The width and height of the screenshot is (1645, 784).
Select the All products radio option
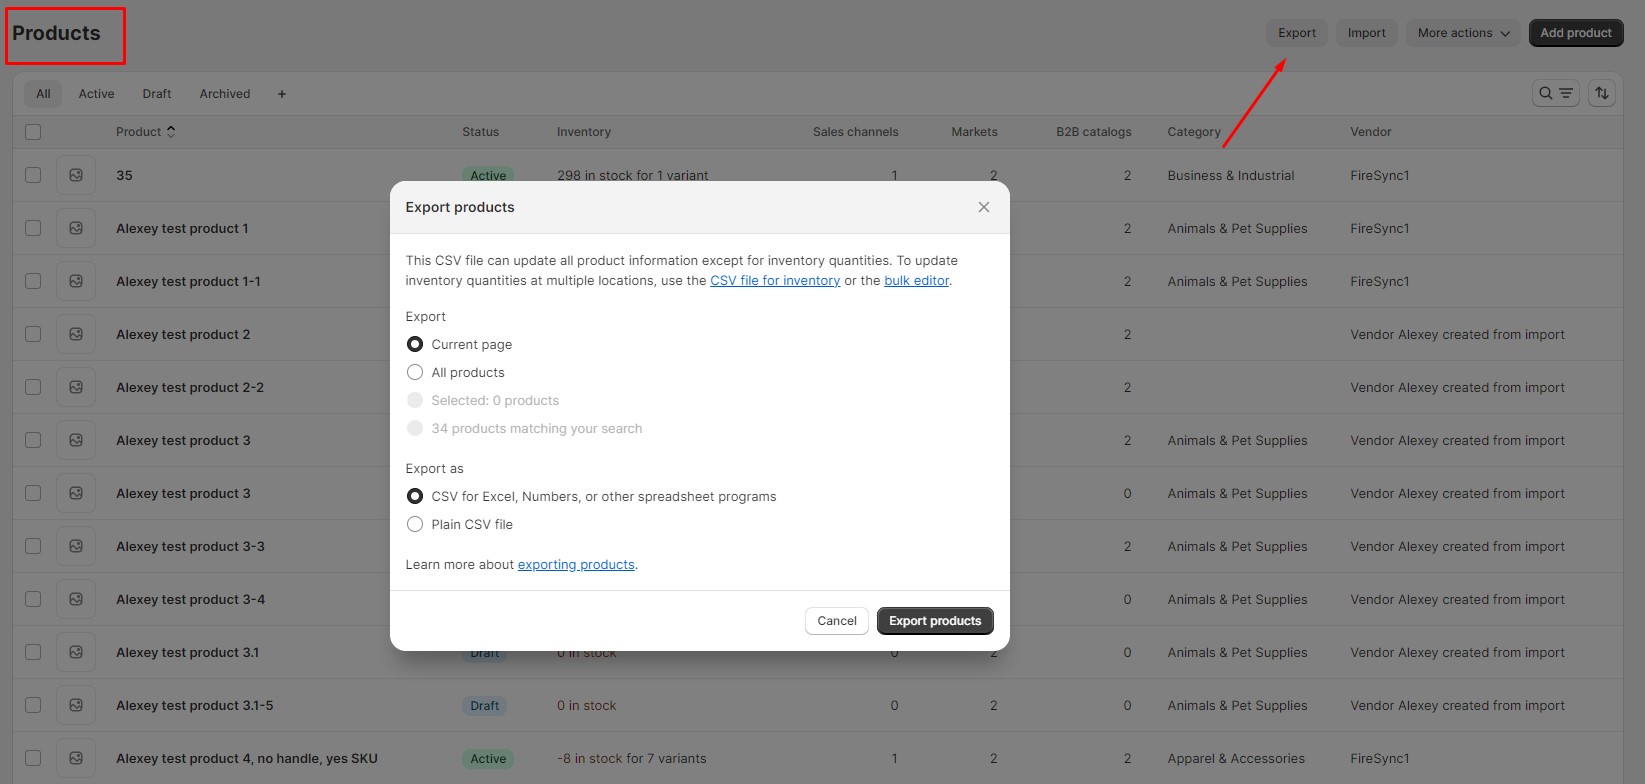415,372
